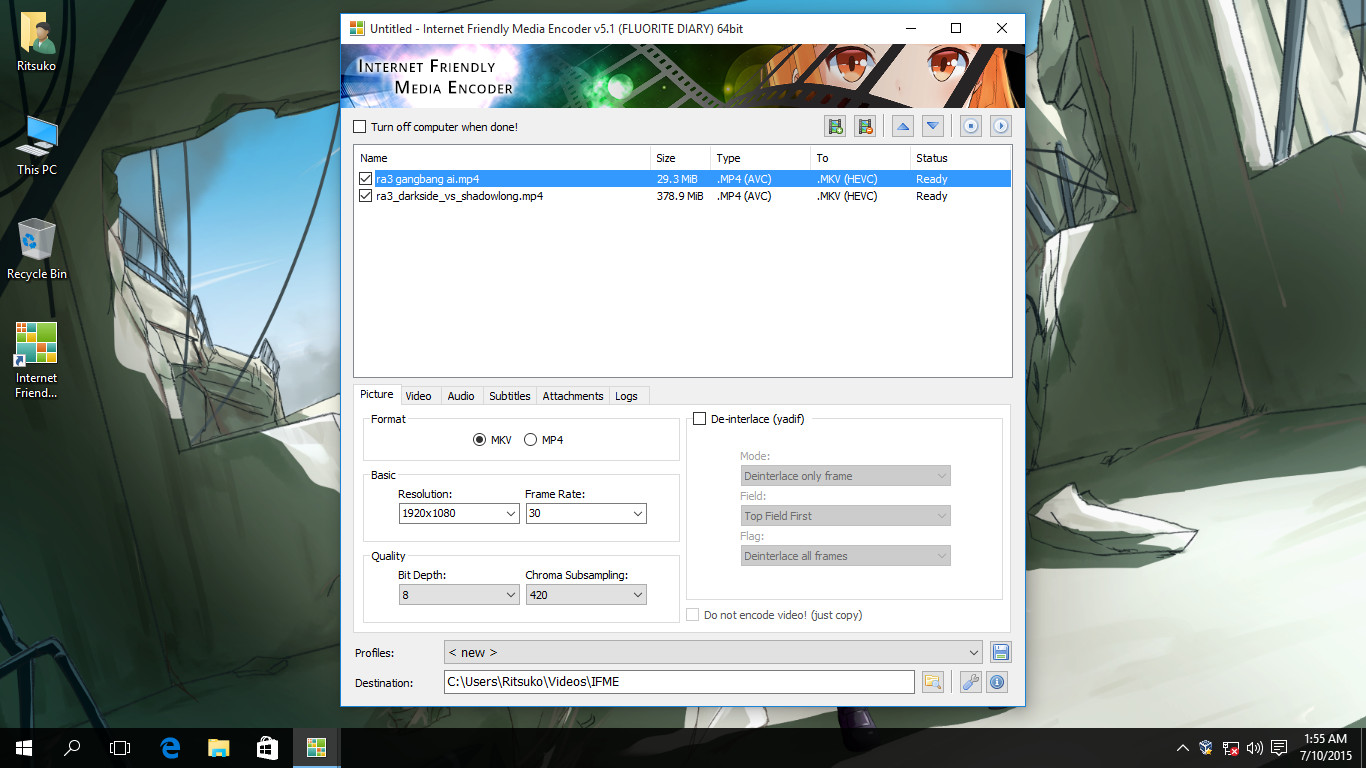
Task: Click the Type column header
Action: tap(761, 158)
